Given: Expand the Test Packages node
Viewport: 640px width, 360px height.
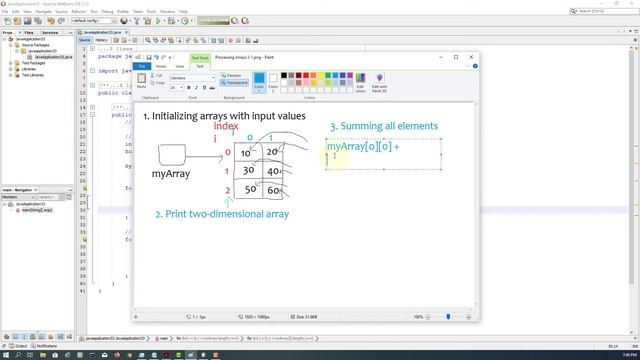Looking at the screenshot, I should point(11,63).
